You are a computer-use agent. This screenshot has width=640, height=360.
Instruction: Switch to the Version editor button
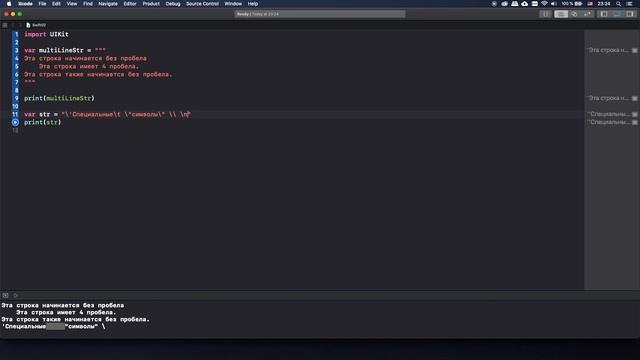[587, 14]
